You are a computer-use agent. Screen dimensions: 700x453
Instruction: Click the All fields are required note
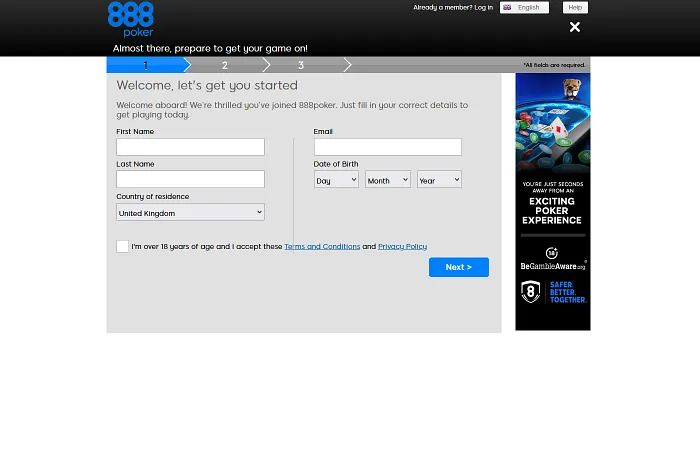click(554, 65)
